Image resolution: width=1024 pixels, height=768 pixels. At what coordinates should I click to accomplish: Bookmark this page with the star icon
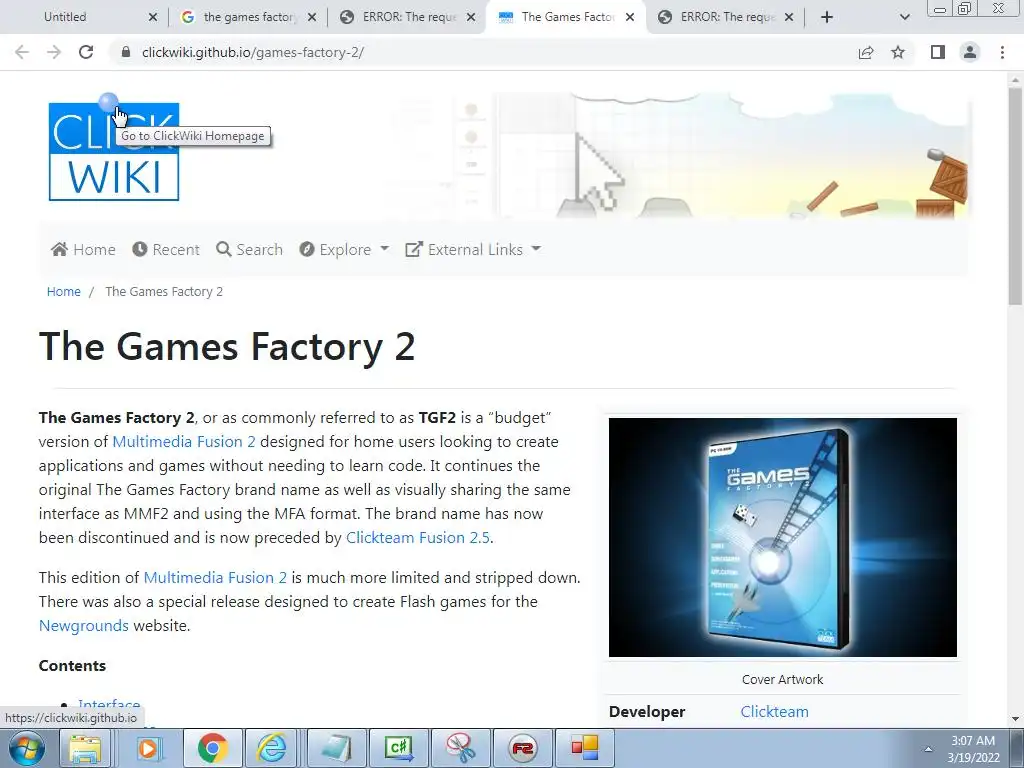point(898,52)
